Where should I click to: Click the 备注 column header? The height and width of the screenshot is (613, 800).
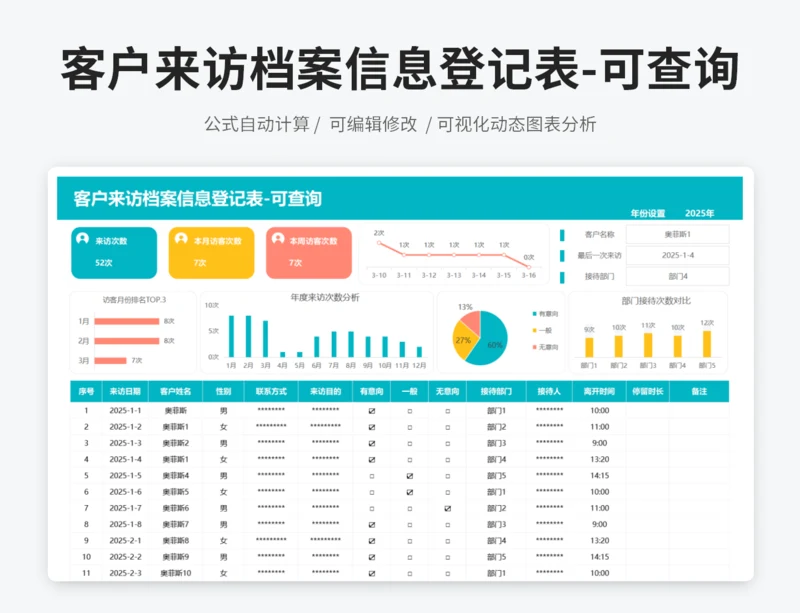click(699, 391)
